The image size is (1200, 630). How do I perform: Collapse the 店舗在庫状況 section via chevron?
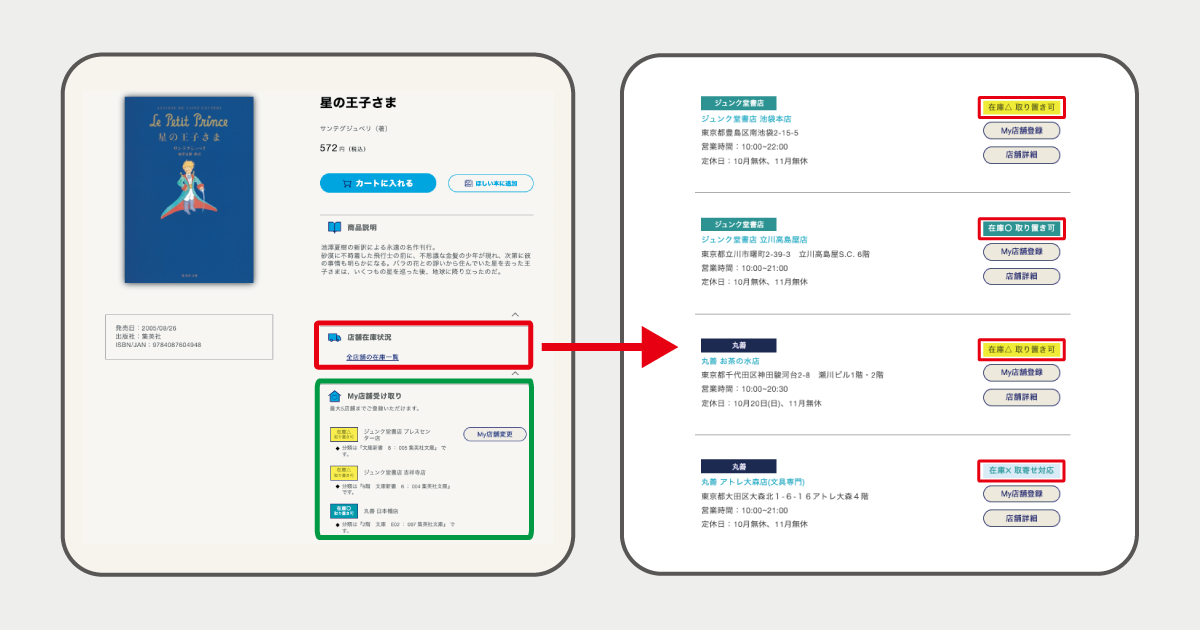click(514, 314)
